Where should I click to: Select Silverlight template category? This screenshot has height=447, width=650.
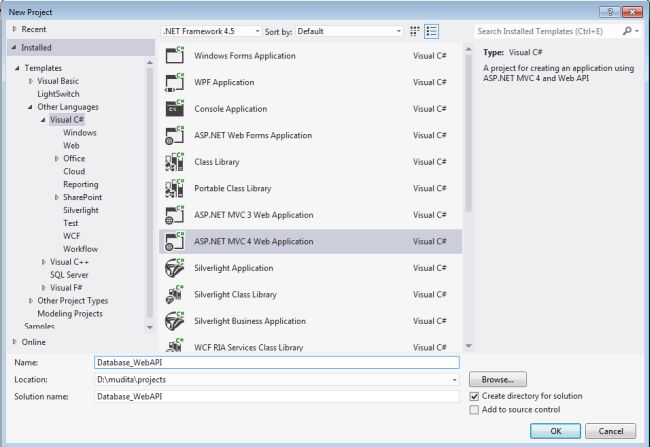pos(80,210)
